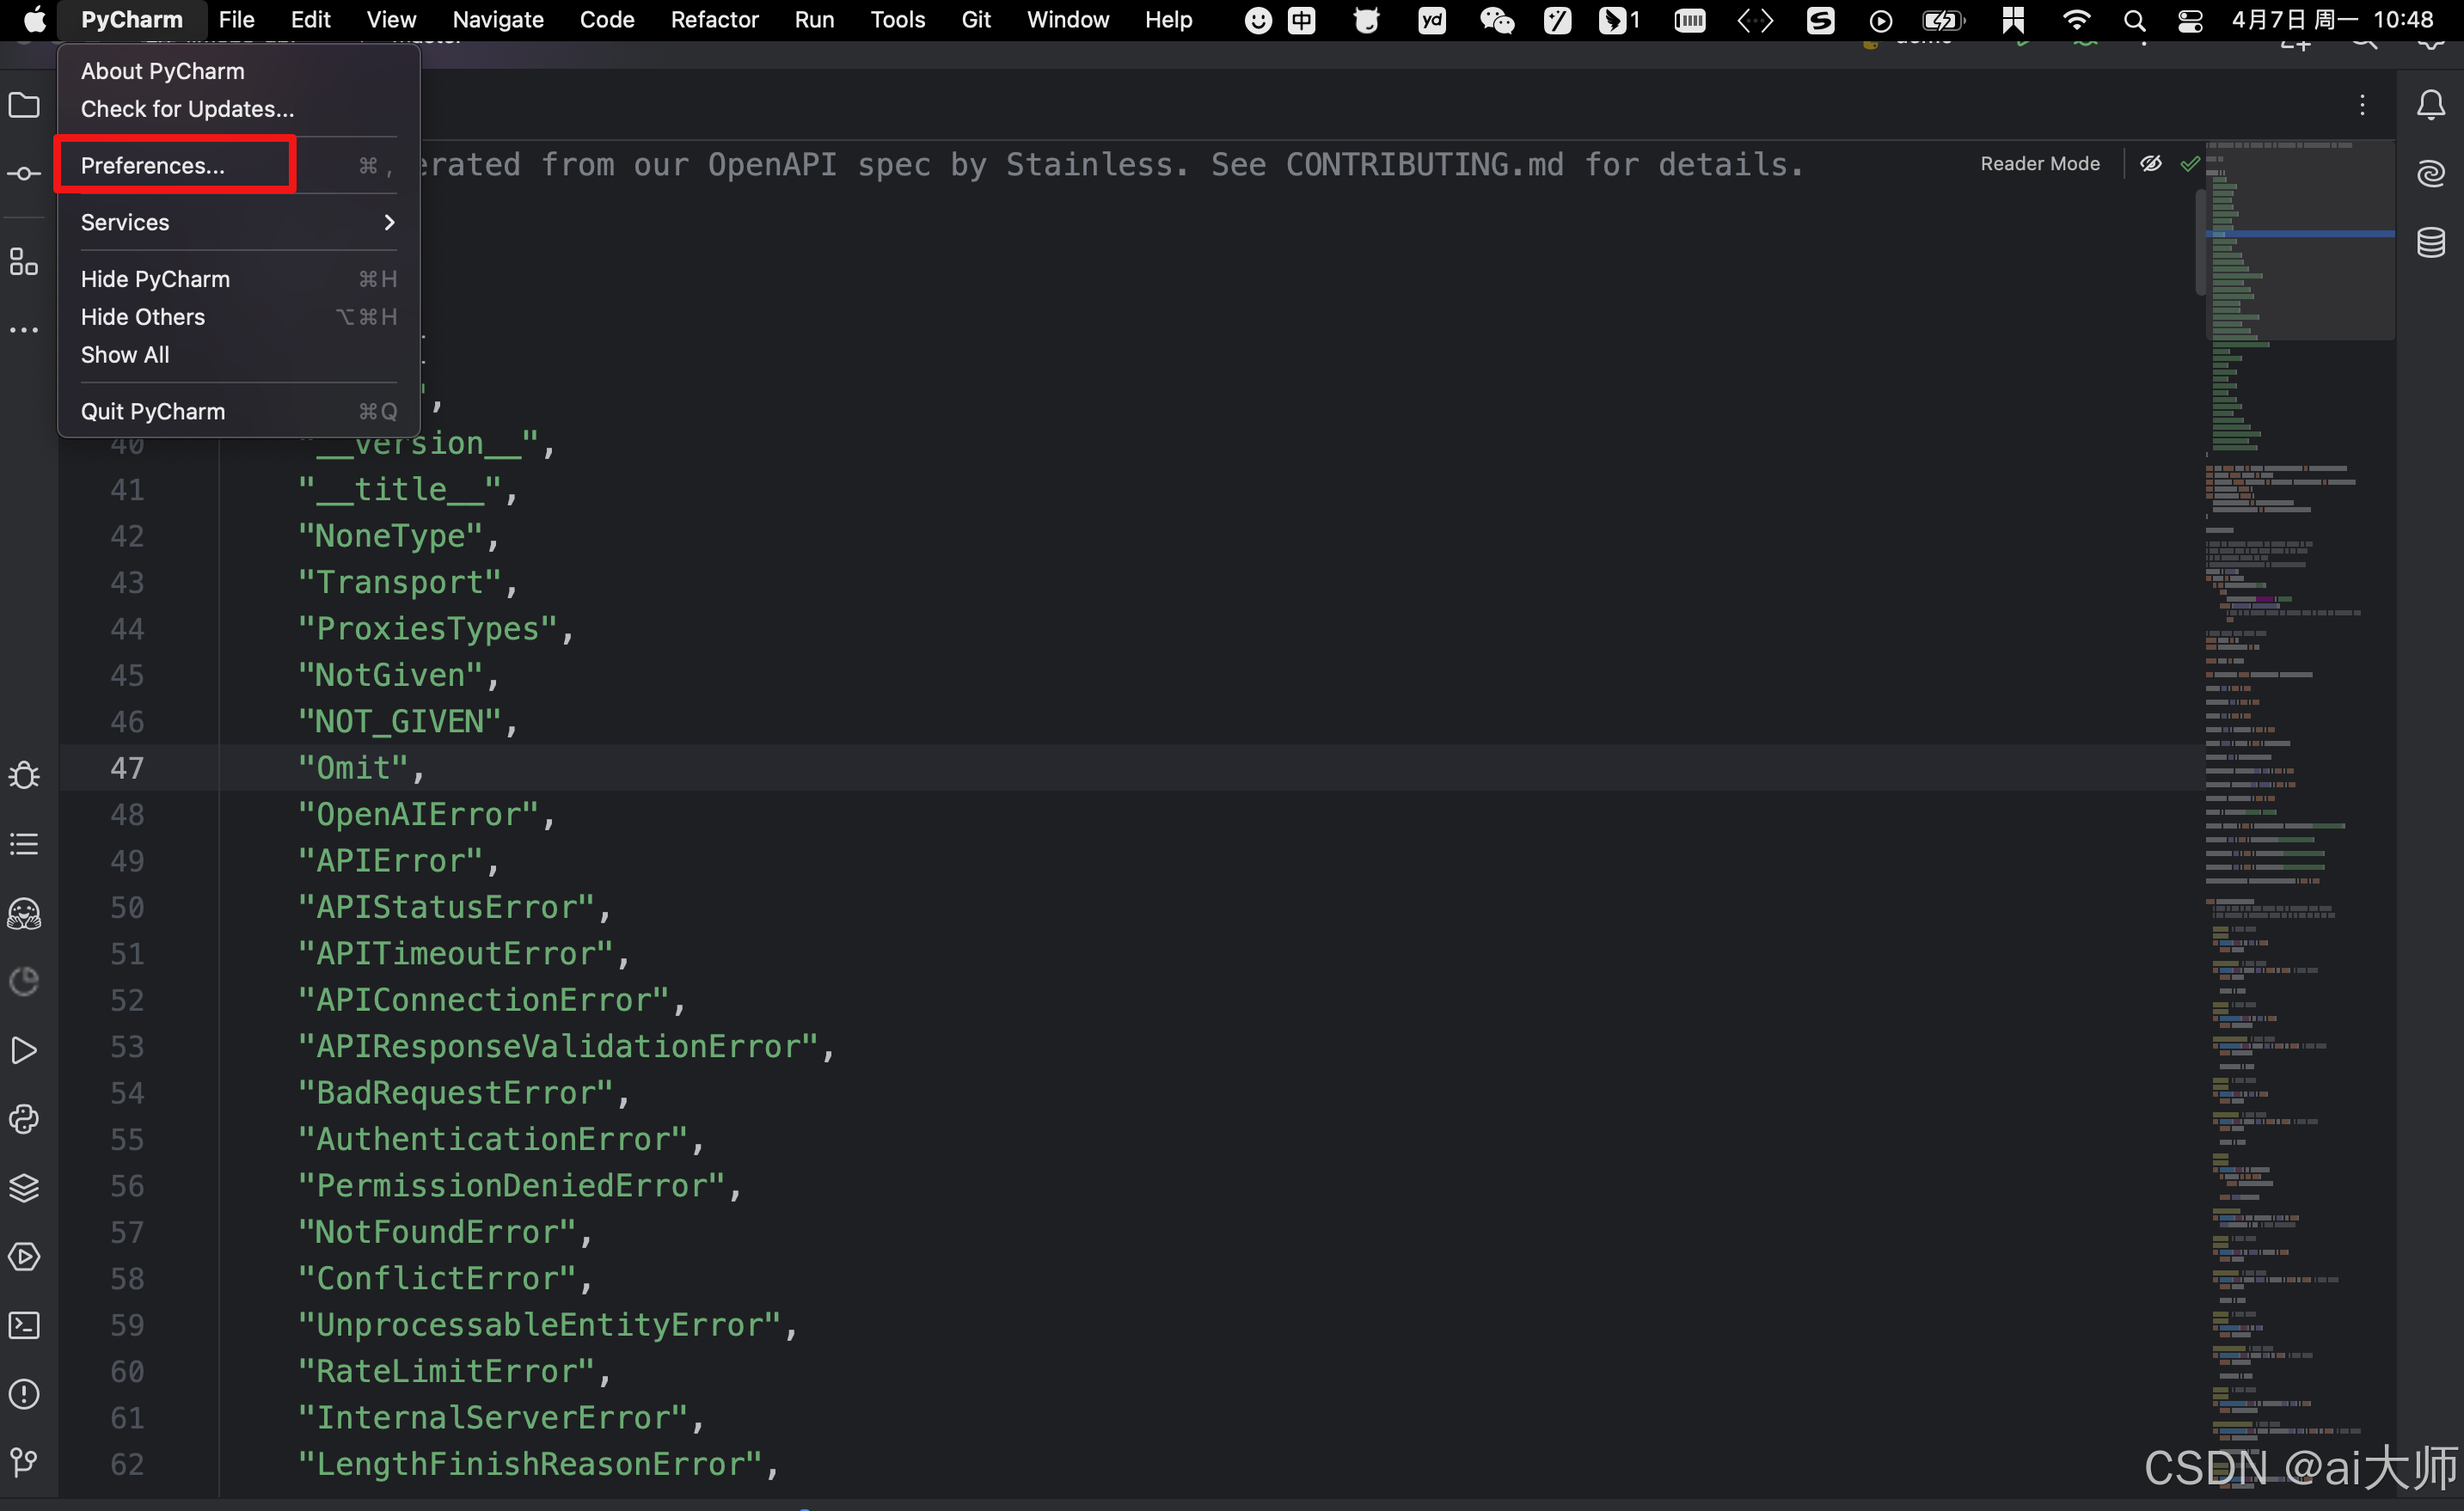
Task: Select Preferences... menu entry
Action: pyautogui.click(x=153, y=165)
